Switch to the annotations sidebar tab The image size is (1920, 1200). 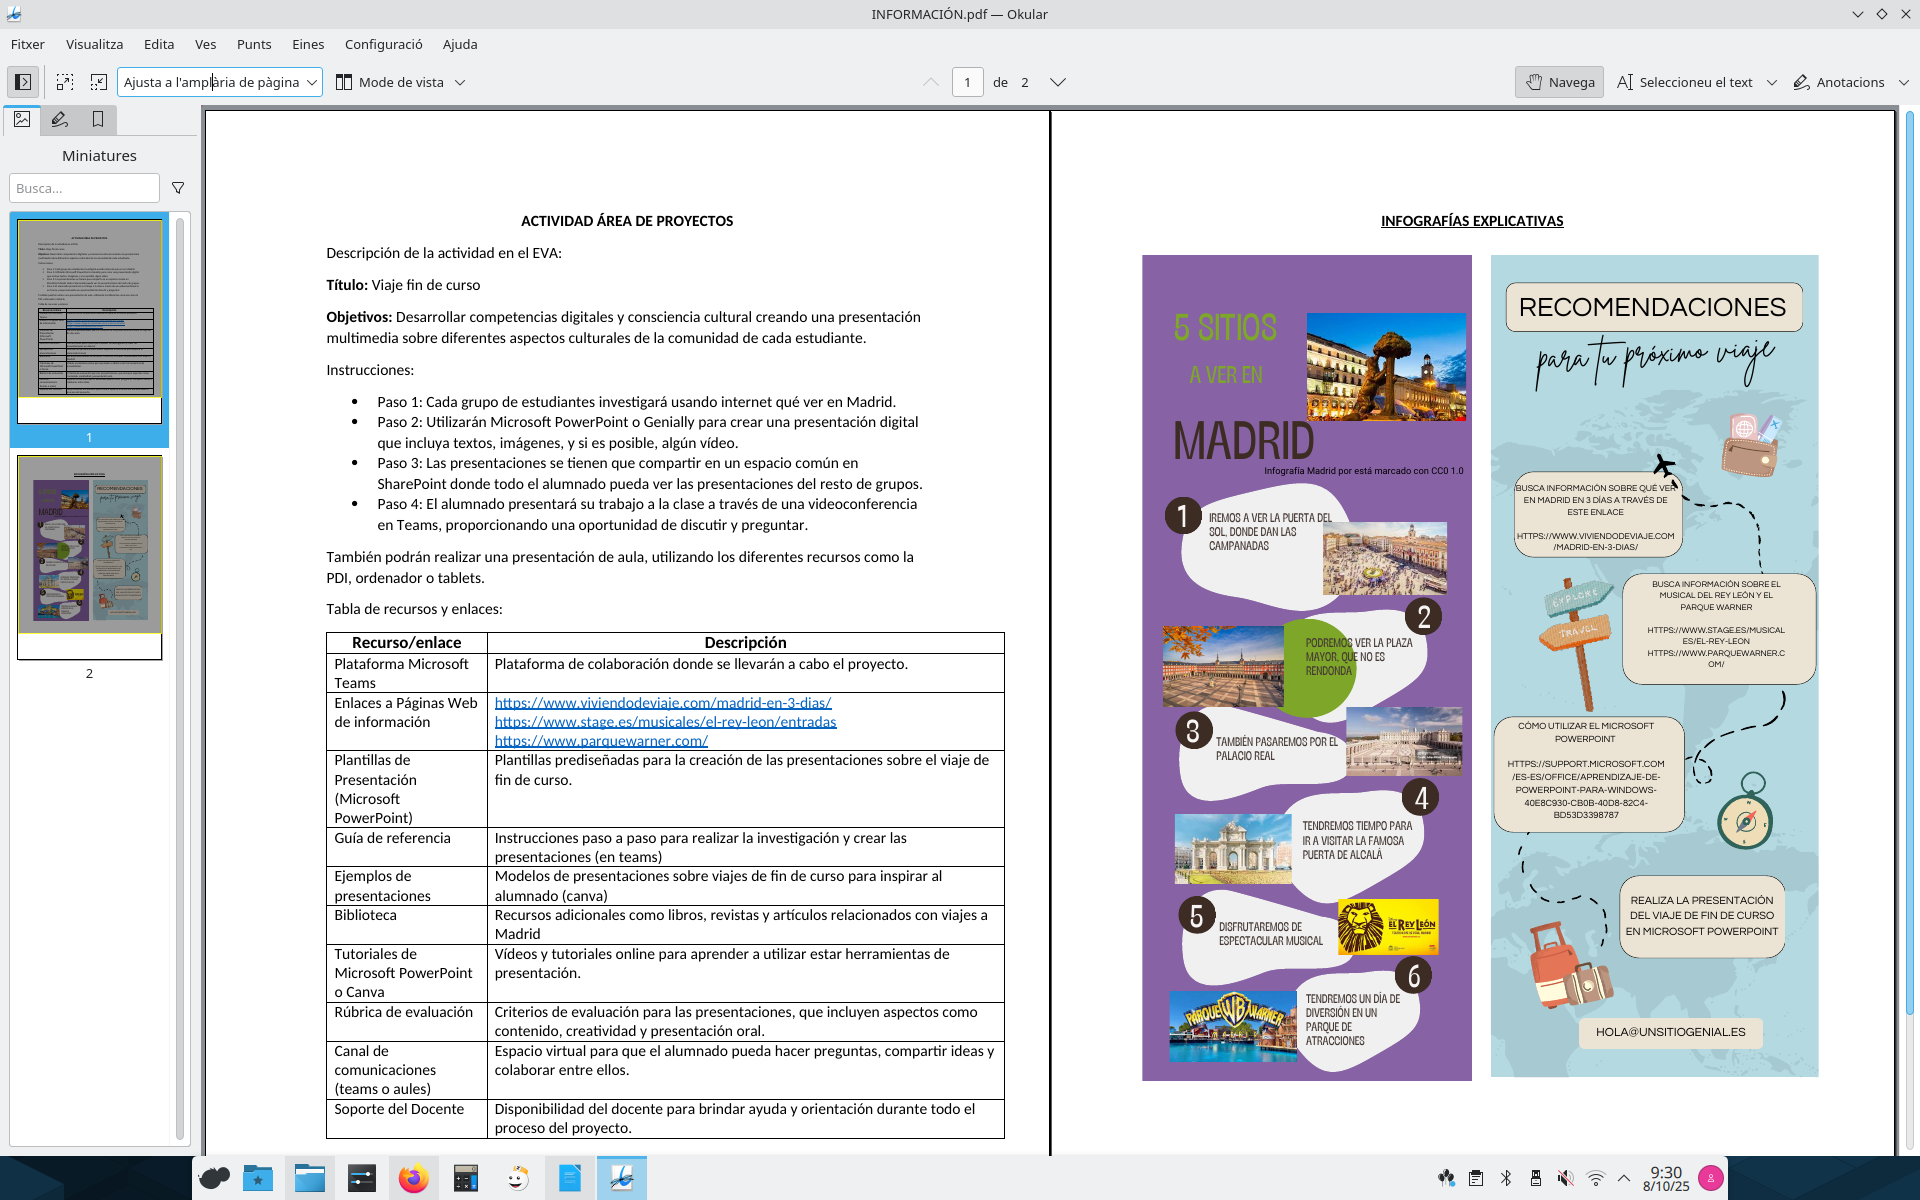pyautogui.click(x=60, y=120)
